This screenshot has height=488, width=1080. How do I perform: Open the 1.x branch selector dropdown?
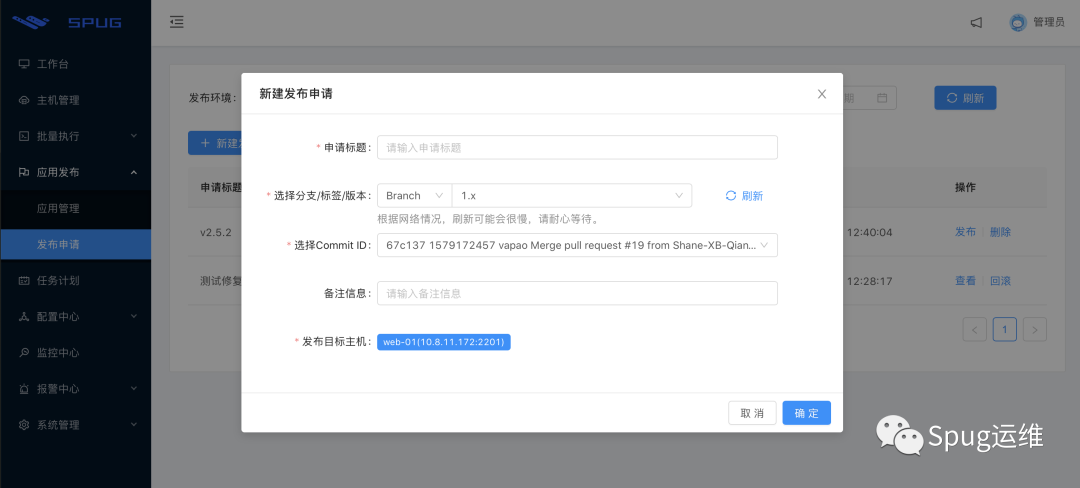[x=572, y=195]
